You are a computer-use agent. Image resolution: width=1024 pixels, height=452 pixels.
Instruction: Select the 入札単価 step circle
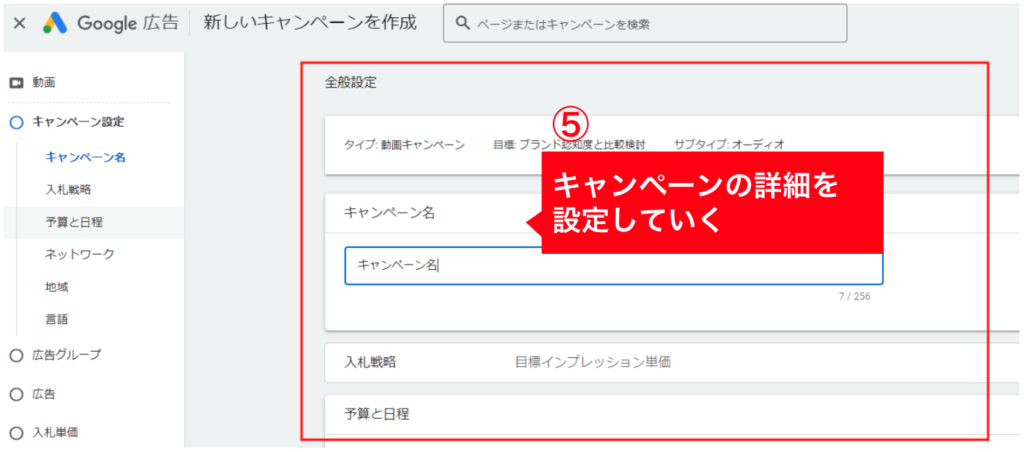(x=16, y=433)
